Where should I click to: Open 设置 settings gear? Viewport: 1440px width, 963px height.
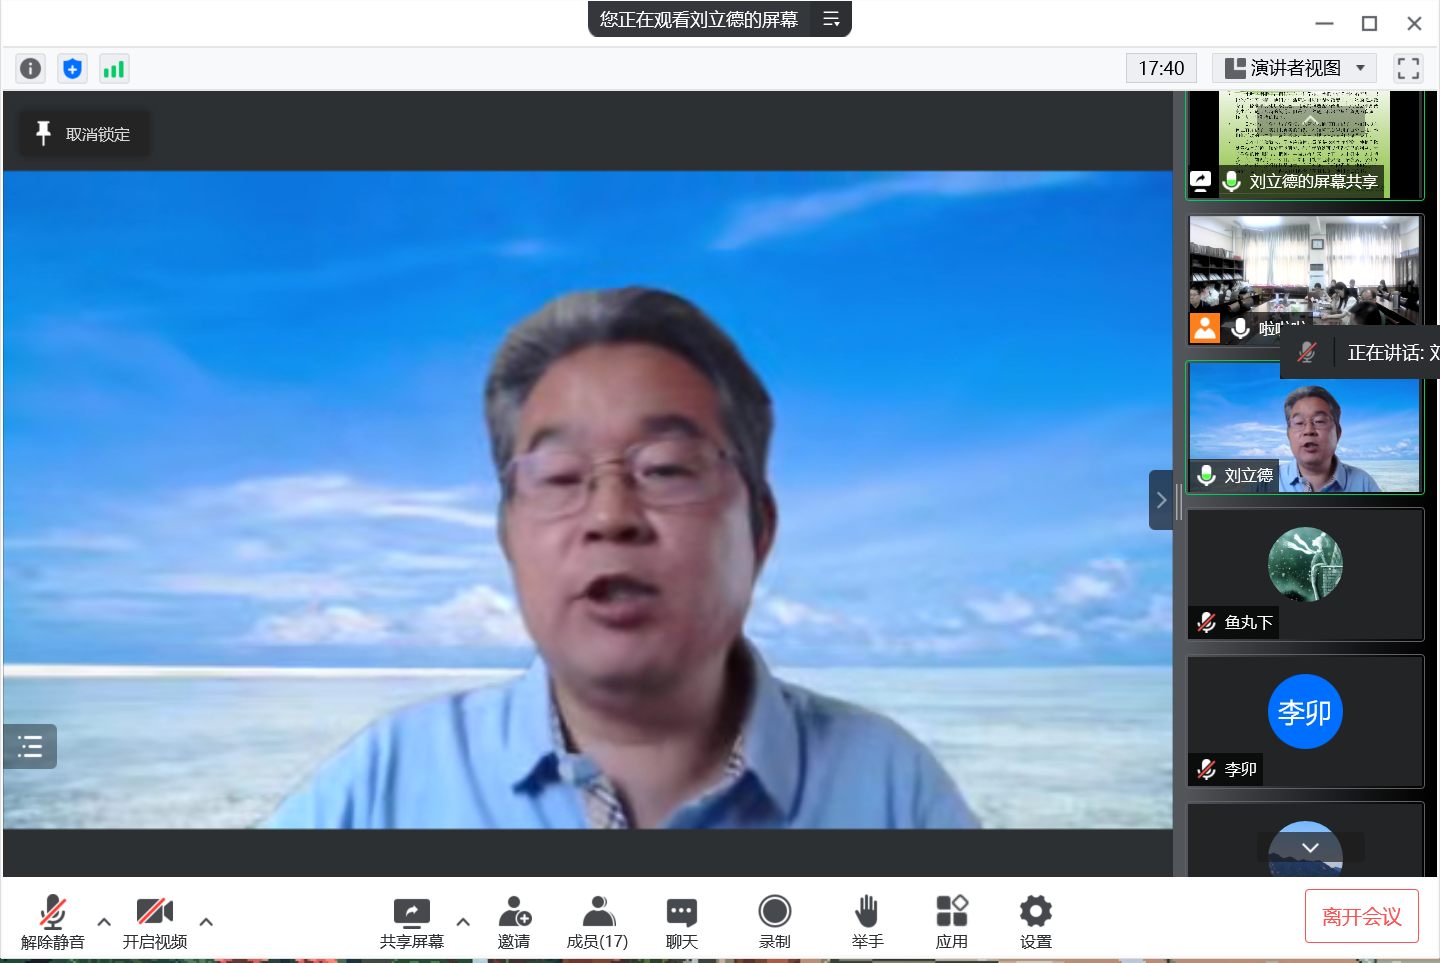pyautogui.click(x=1035, y=921)
